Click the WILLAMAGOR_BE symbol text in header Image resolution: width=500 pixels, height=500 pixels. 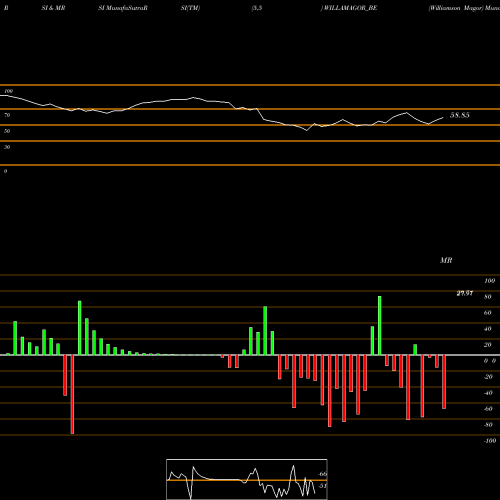(x=350, y=8)
